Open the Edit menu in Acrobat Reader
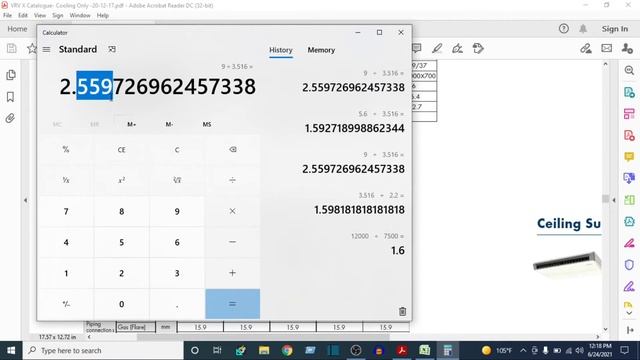 tap(23, 16)
